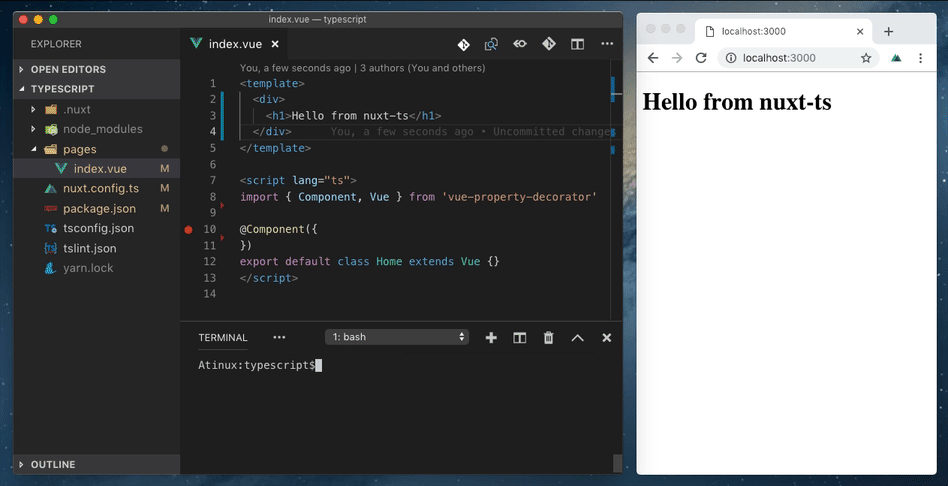
Task: Toggle the breakpoint on line 10
Action: point(188,229)
